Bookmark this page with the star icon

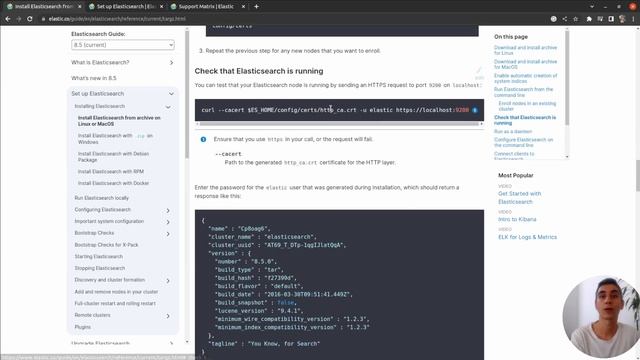pos(576,19)
